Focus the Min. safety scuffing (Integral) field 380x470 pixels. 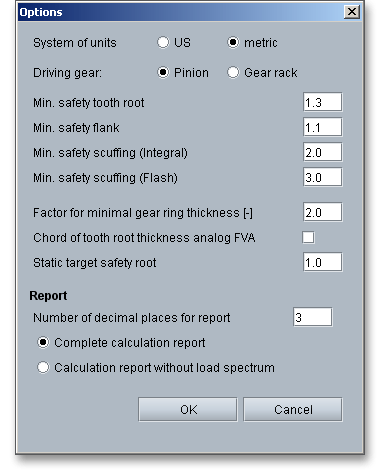322,152
